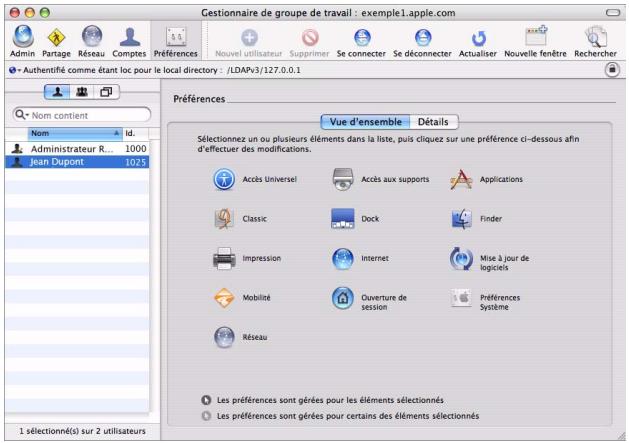Screen dimensions: 629x443
Task: Click the Rechercher toolbar icon
Action: (x=595, y=41)
